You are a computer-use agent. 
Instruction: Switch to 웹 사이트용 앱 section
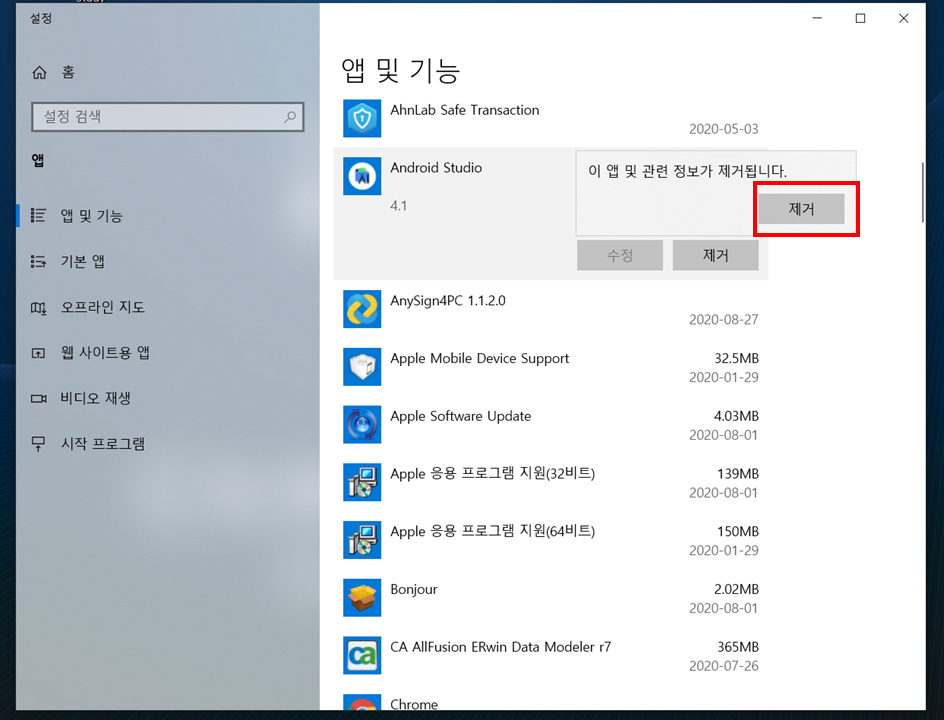pyautogui.click(x=105, y=353)
